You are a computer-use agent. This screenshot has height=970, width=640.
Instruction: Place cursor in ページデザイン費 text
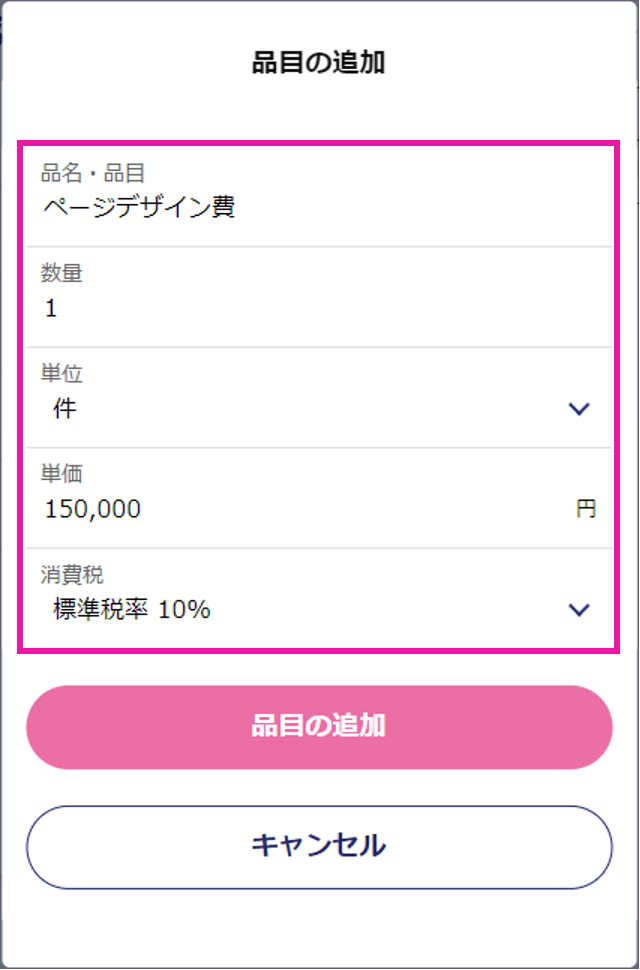(x=139, y=208)
